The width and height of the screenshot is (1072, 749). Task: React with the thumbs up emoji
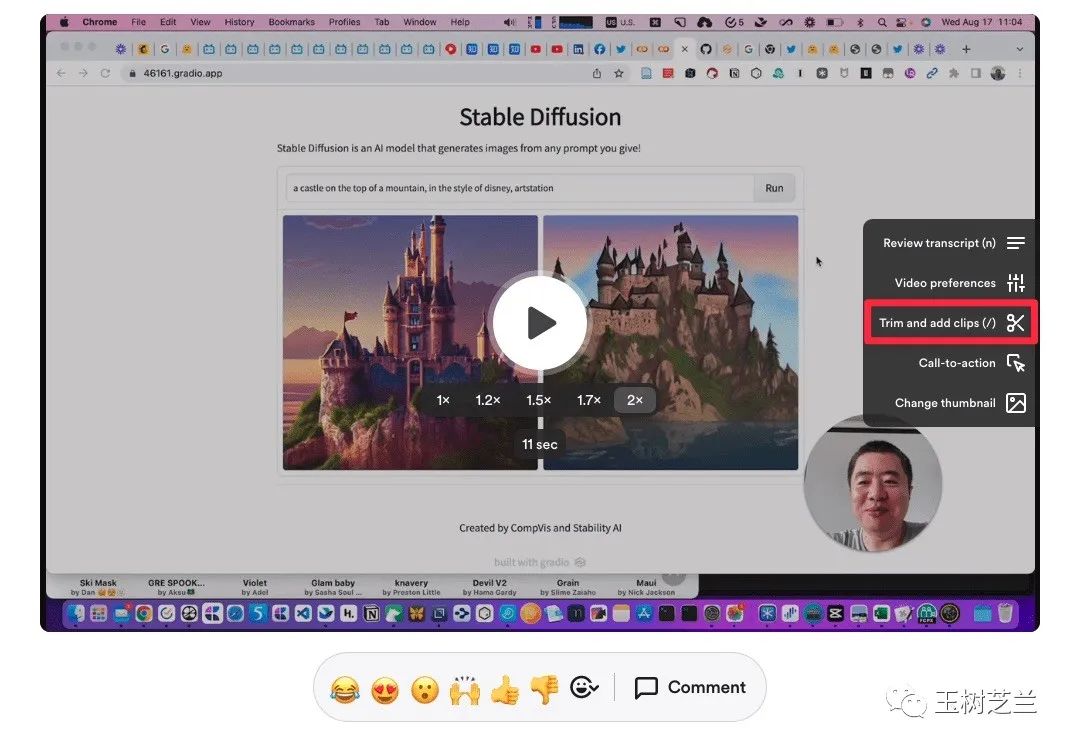click(x=505, y=690)
